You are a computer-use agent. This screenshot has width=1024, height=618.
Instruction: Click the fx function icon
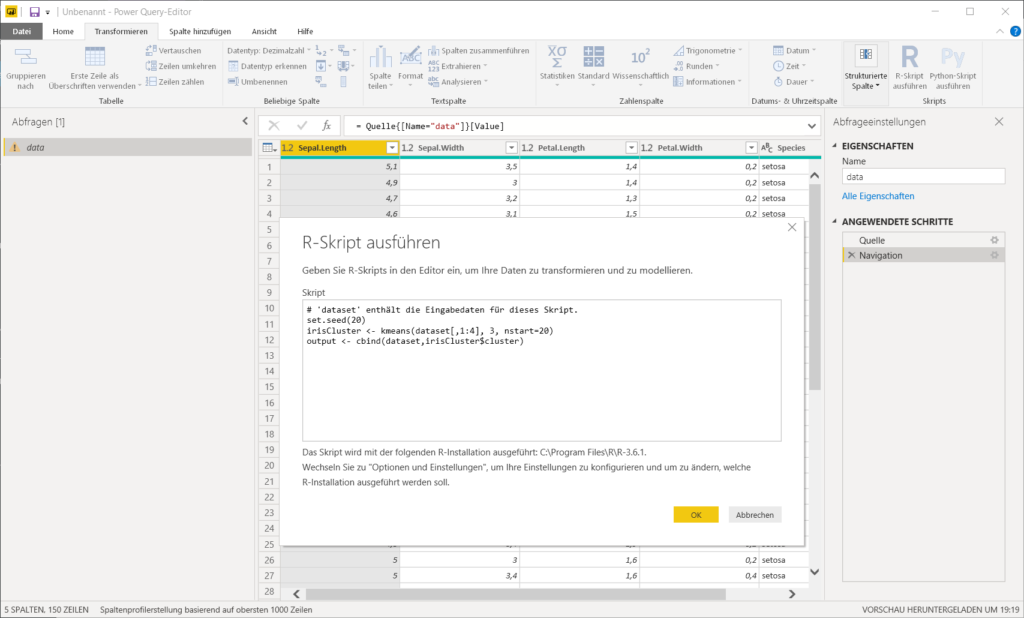point(327,125)
